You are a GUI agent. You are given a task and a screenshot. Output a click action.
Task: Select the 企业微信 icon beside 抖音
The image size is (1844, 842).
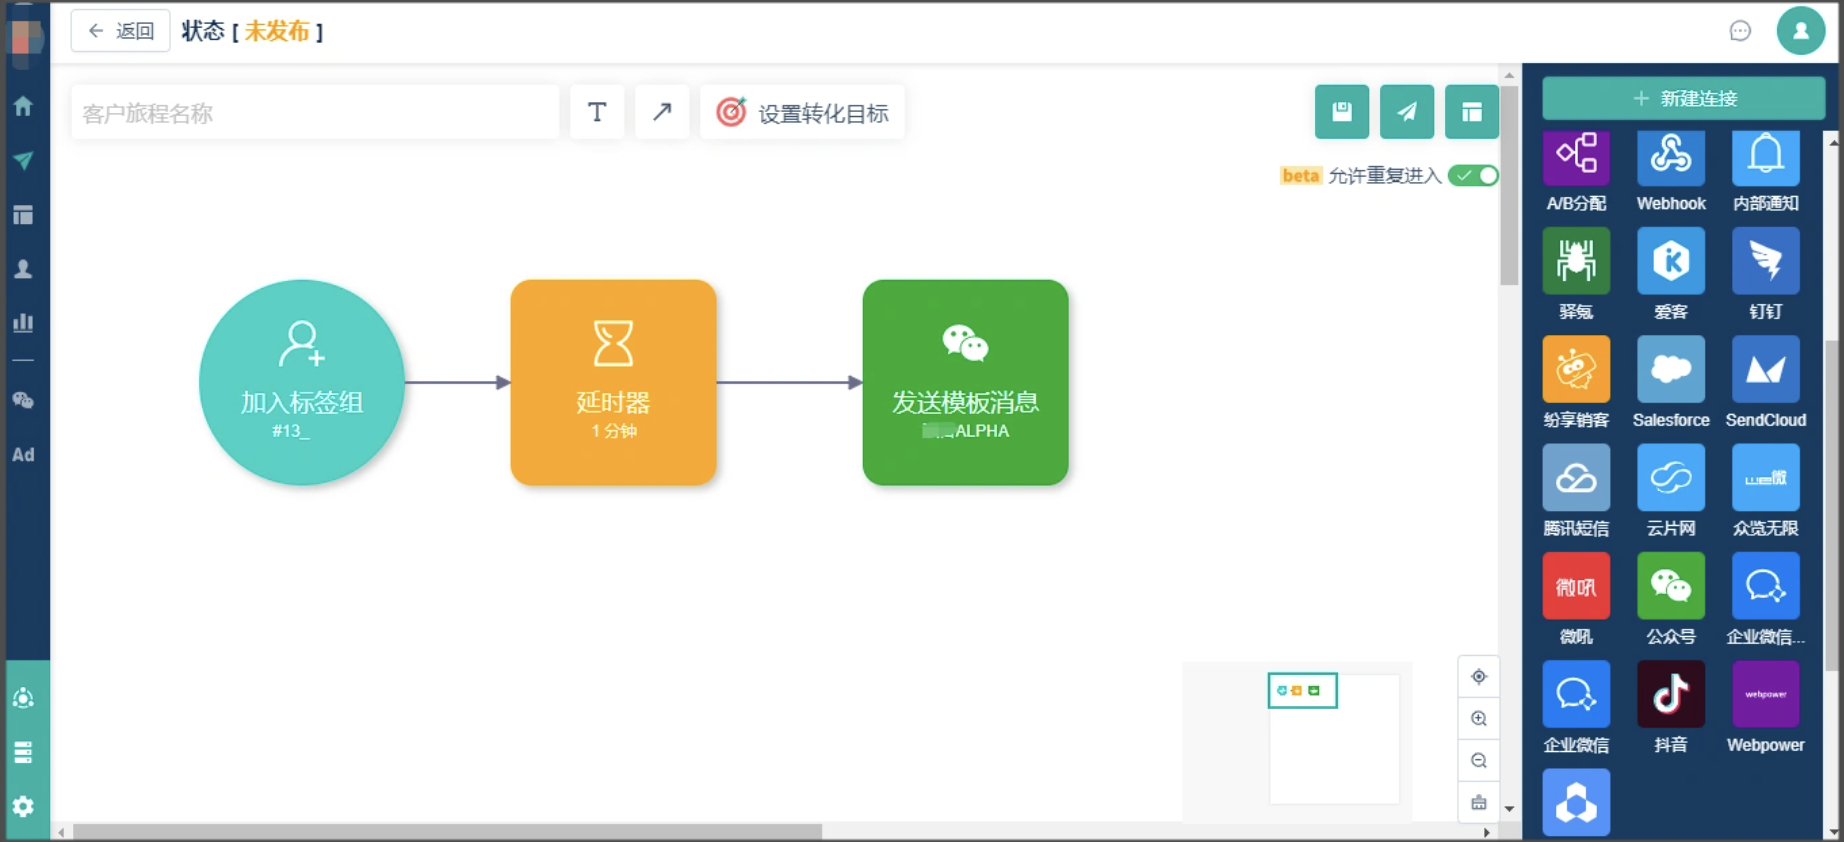click(1576, 694)
